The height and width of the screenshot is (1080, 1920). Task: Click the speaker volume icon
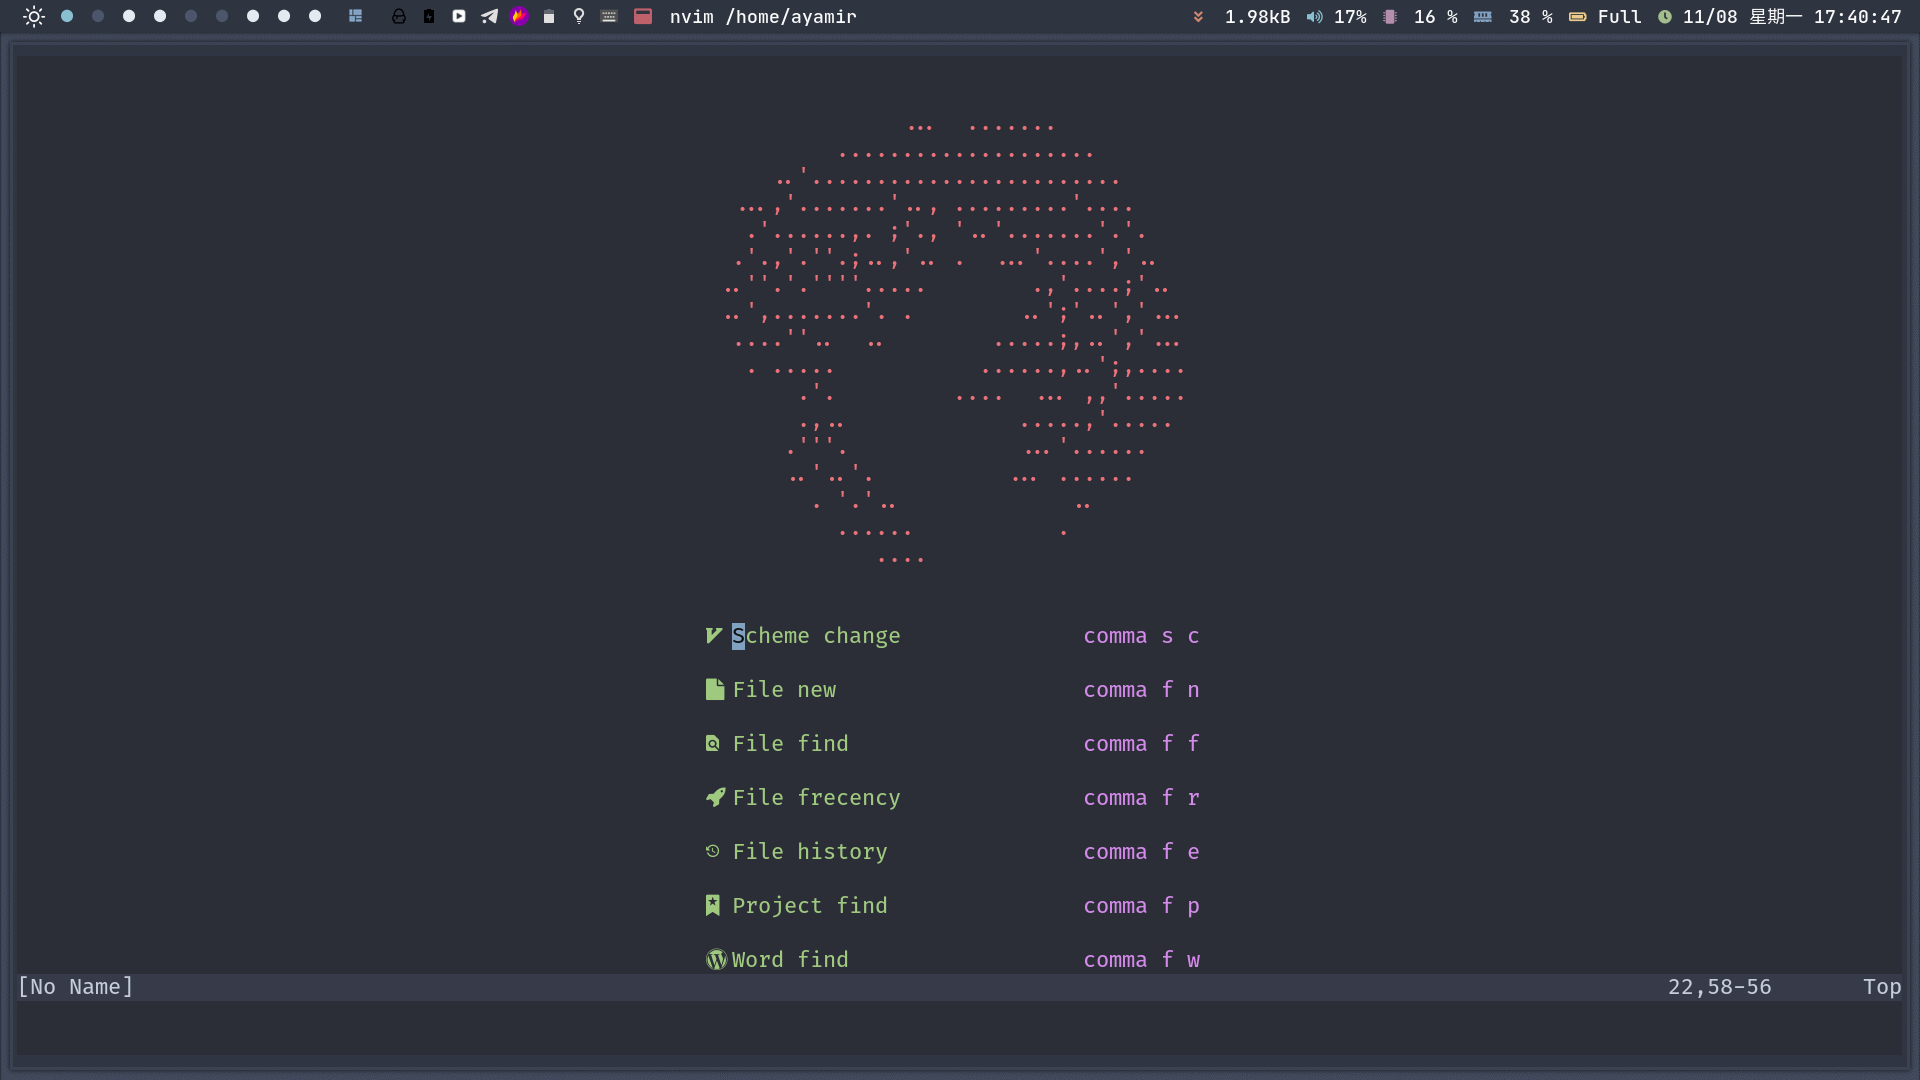[1314, 17]
